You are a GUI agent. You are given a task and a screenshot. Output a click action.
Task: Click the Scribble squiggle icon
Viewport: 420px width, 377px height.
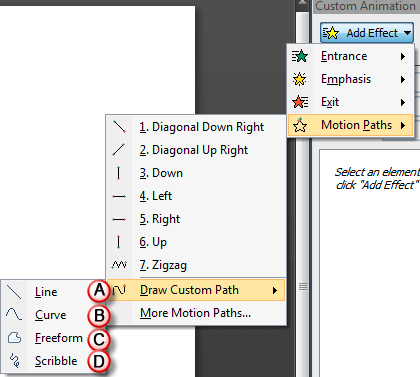pyautogui.click(x=14, y=360)
